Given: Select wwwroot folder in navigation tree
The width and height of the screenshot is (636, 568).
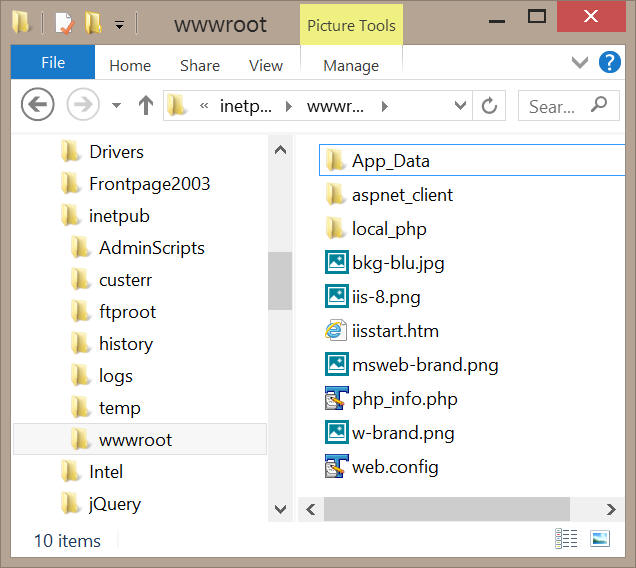Looking at the screenshot, I should pyautogui.click(x=140, y=439).
